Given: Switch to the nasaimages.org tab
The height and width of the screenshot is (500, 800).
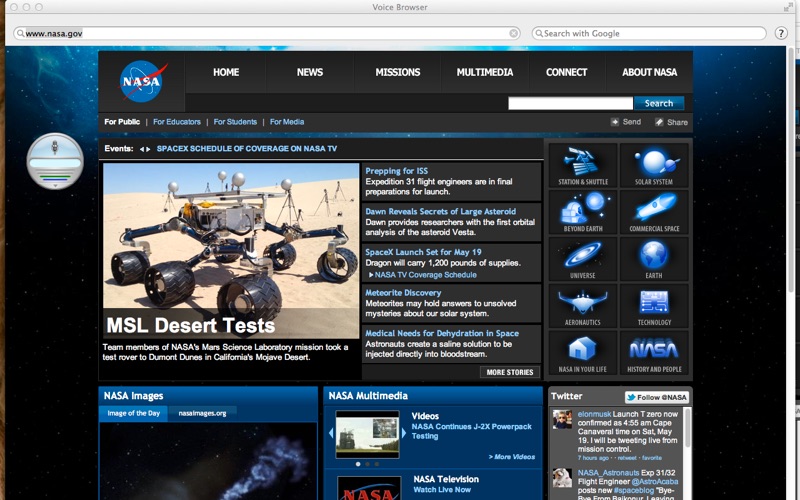Looking at the screenshot, I should click(202, 413).
